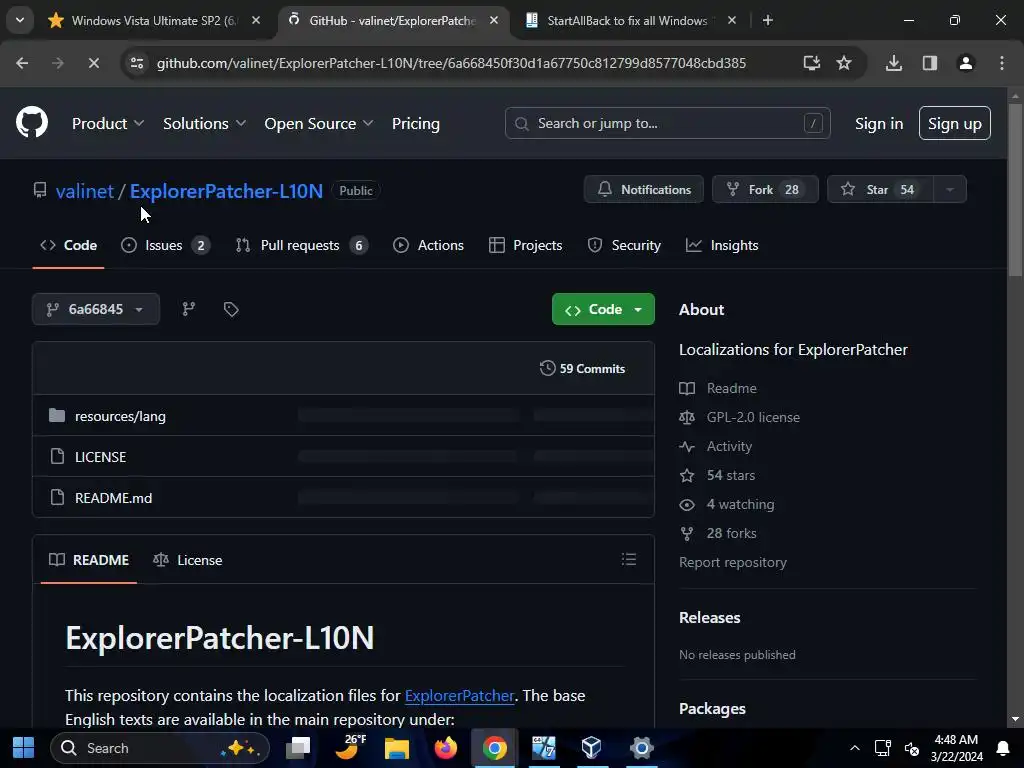The height and width of the screenshot is (768, 1024).
Task: Expand Solutions navigation menu
Action: click(204, 123)
